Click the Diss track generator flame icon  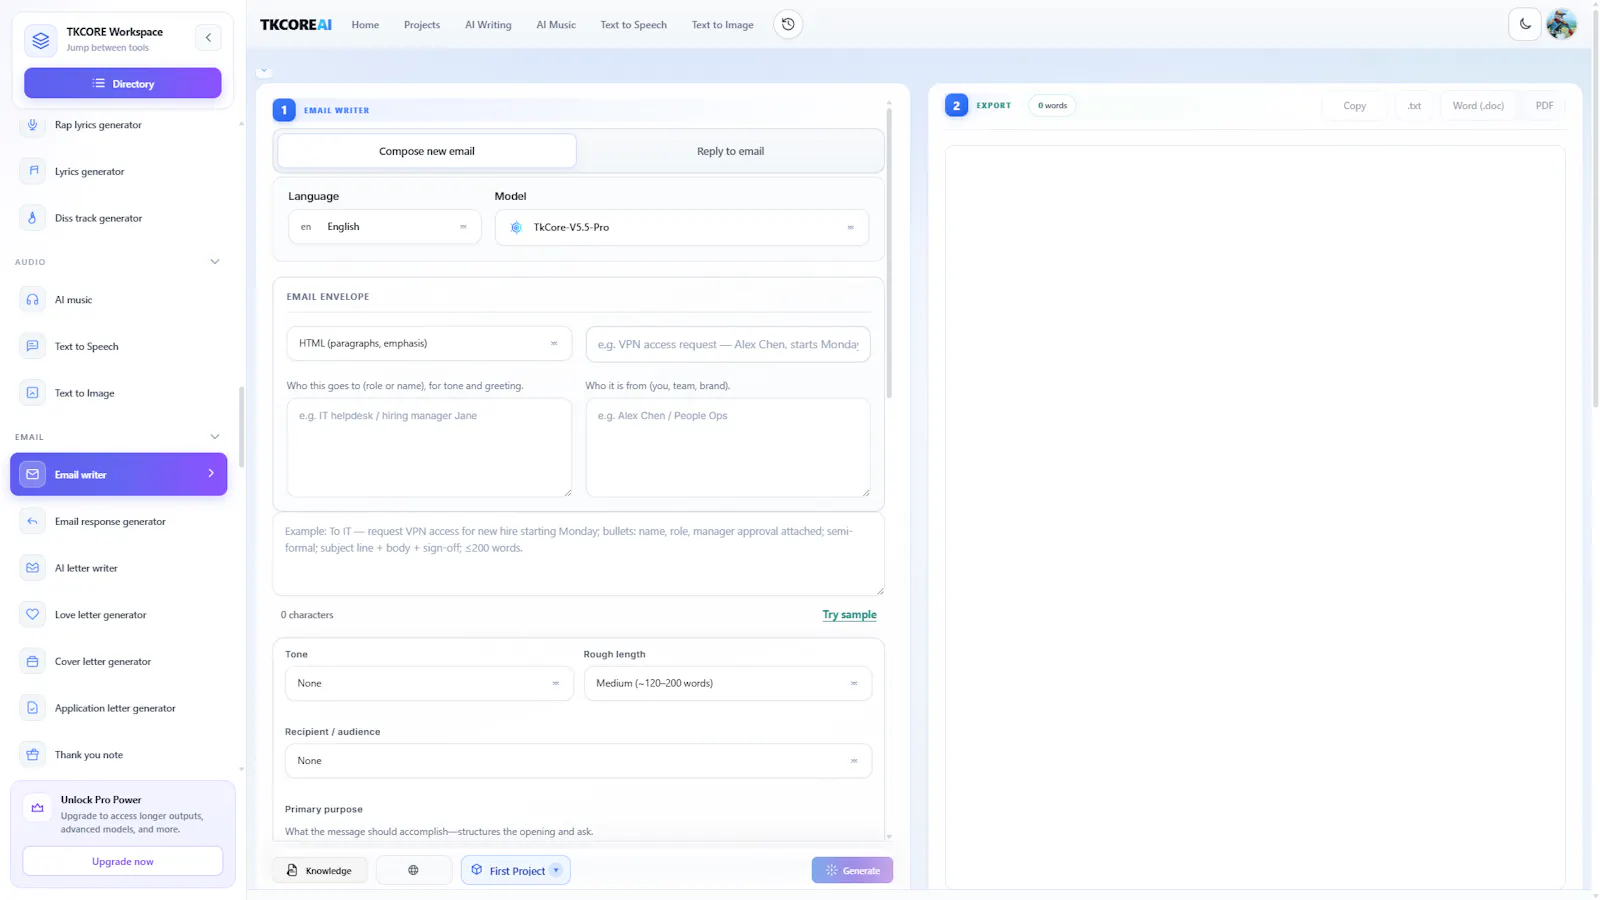click(x=33, y=218)
